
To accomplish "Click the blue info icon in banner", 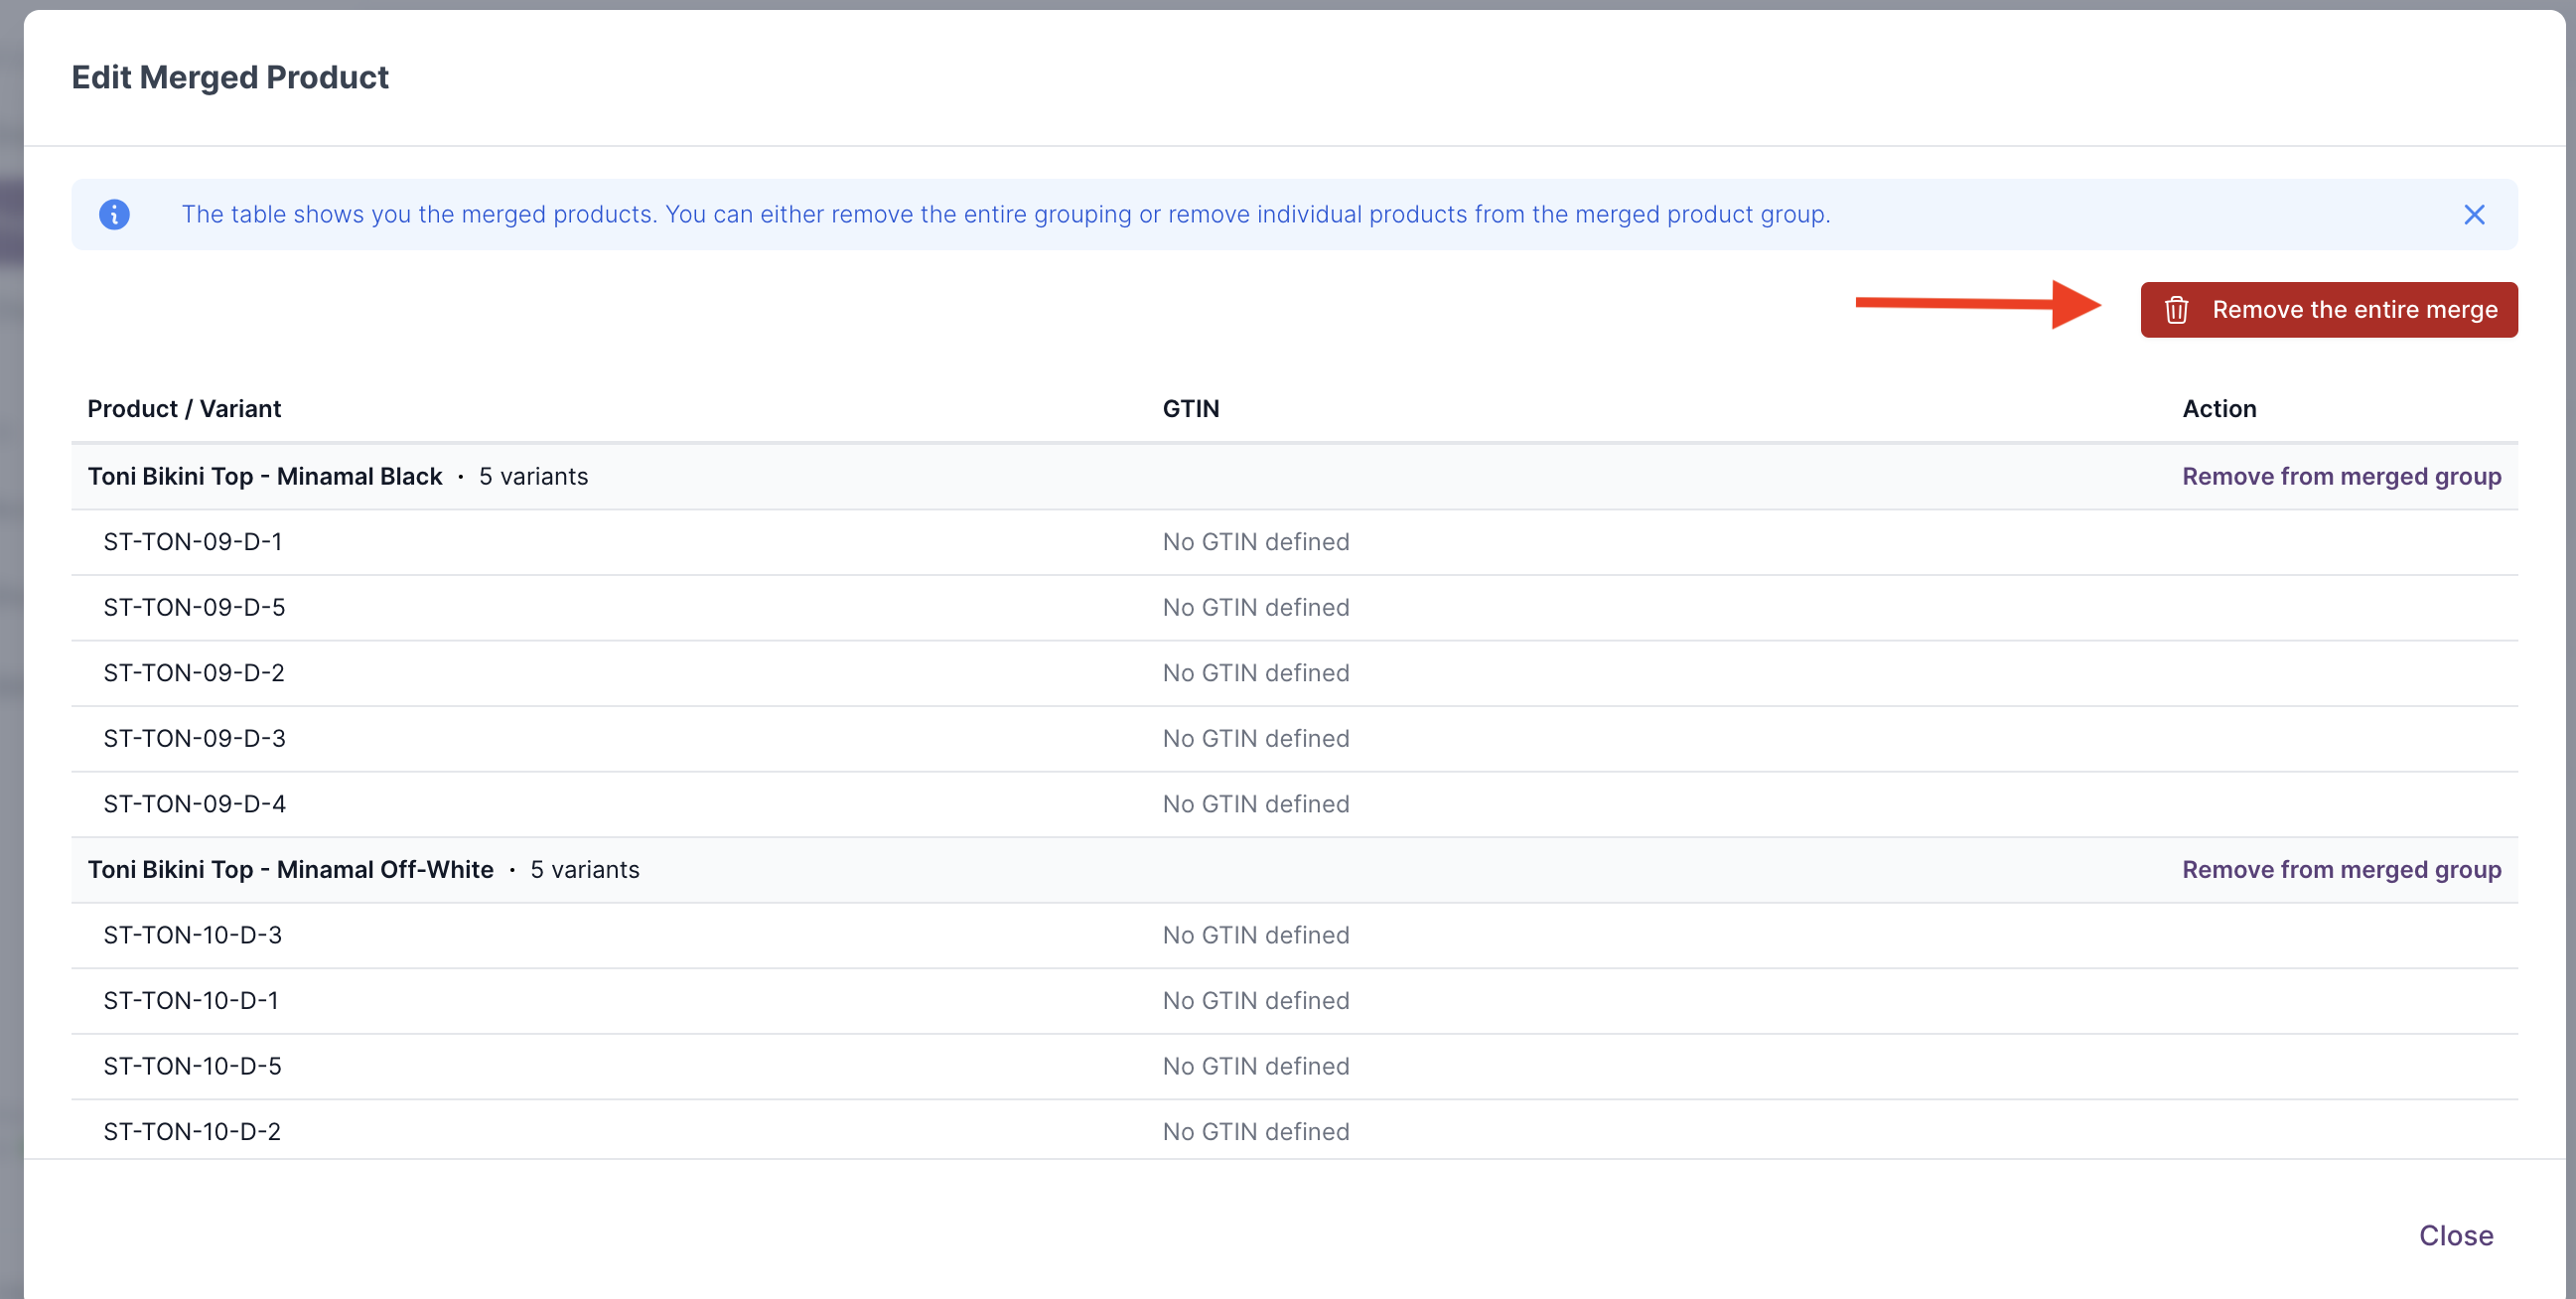I will (x=114, y=214).
